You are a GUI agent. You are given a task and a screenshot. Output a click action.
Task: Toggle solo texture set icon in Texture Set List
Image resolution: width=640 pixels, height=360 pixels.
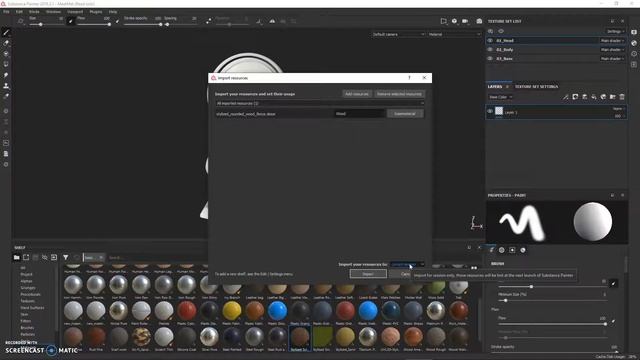click(x=491, y=31)
